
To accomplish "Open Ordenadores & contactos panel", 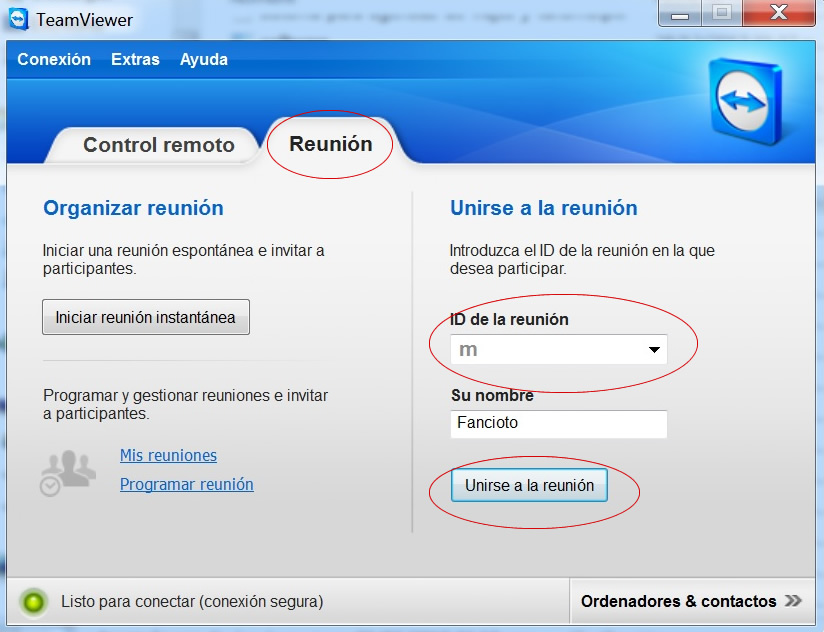I will point(678,601).
